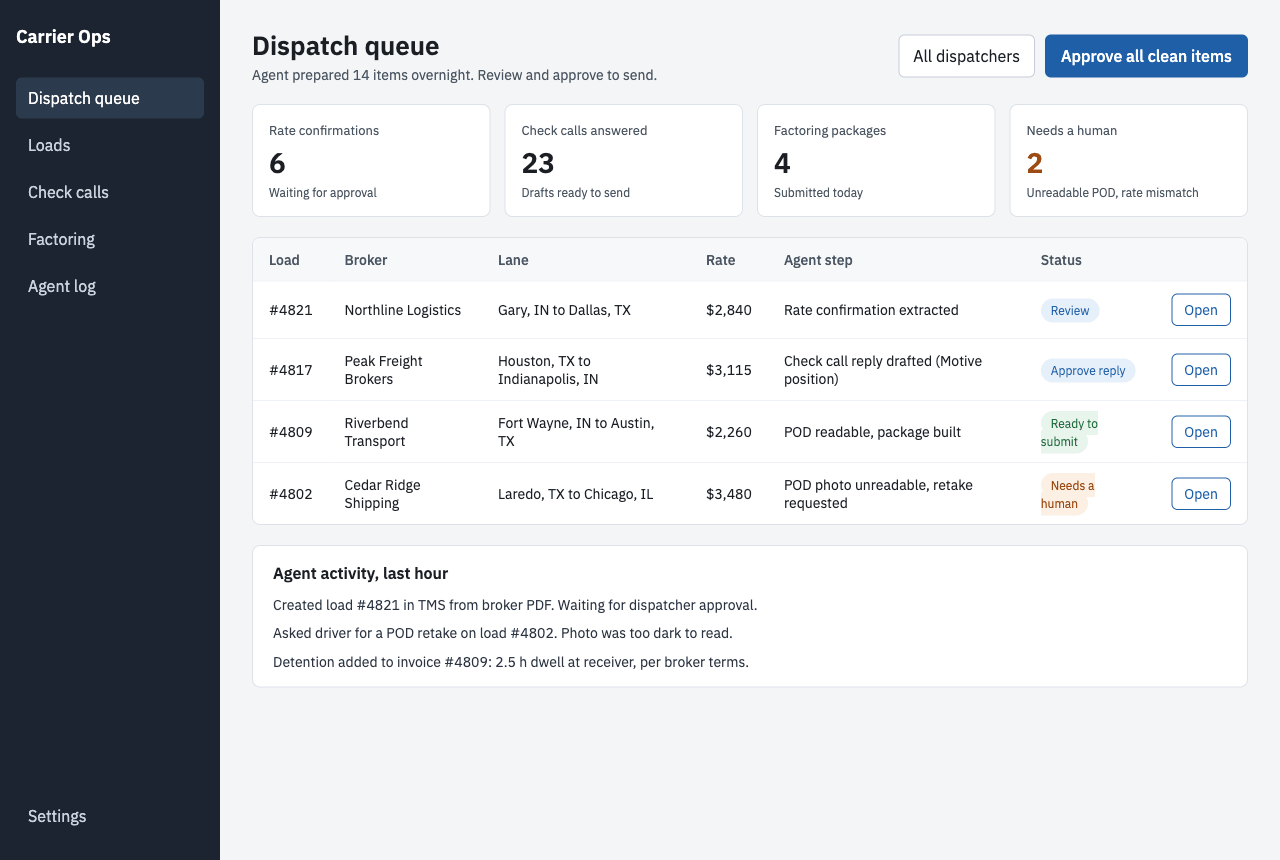Click the Broker column header
This screenshot has width=1280, height=860.
point(366,260)
